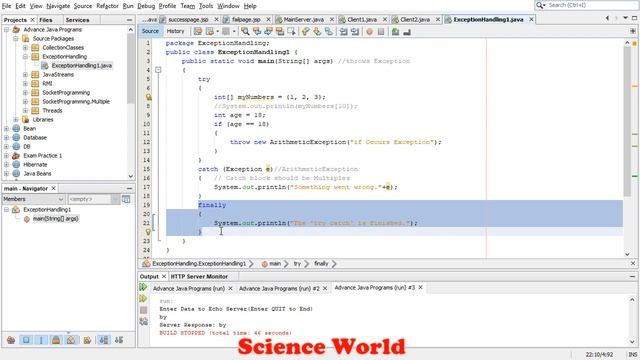Click the Start Macro Recording red icon

[369, 31]
